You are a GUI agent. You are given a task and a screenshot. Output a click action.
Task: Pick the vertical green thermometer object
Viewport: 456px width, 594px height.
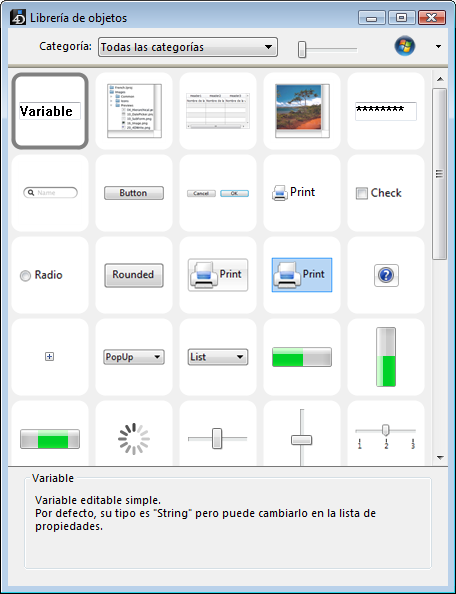coord(386,357)
